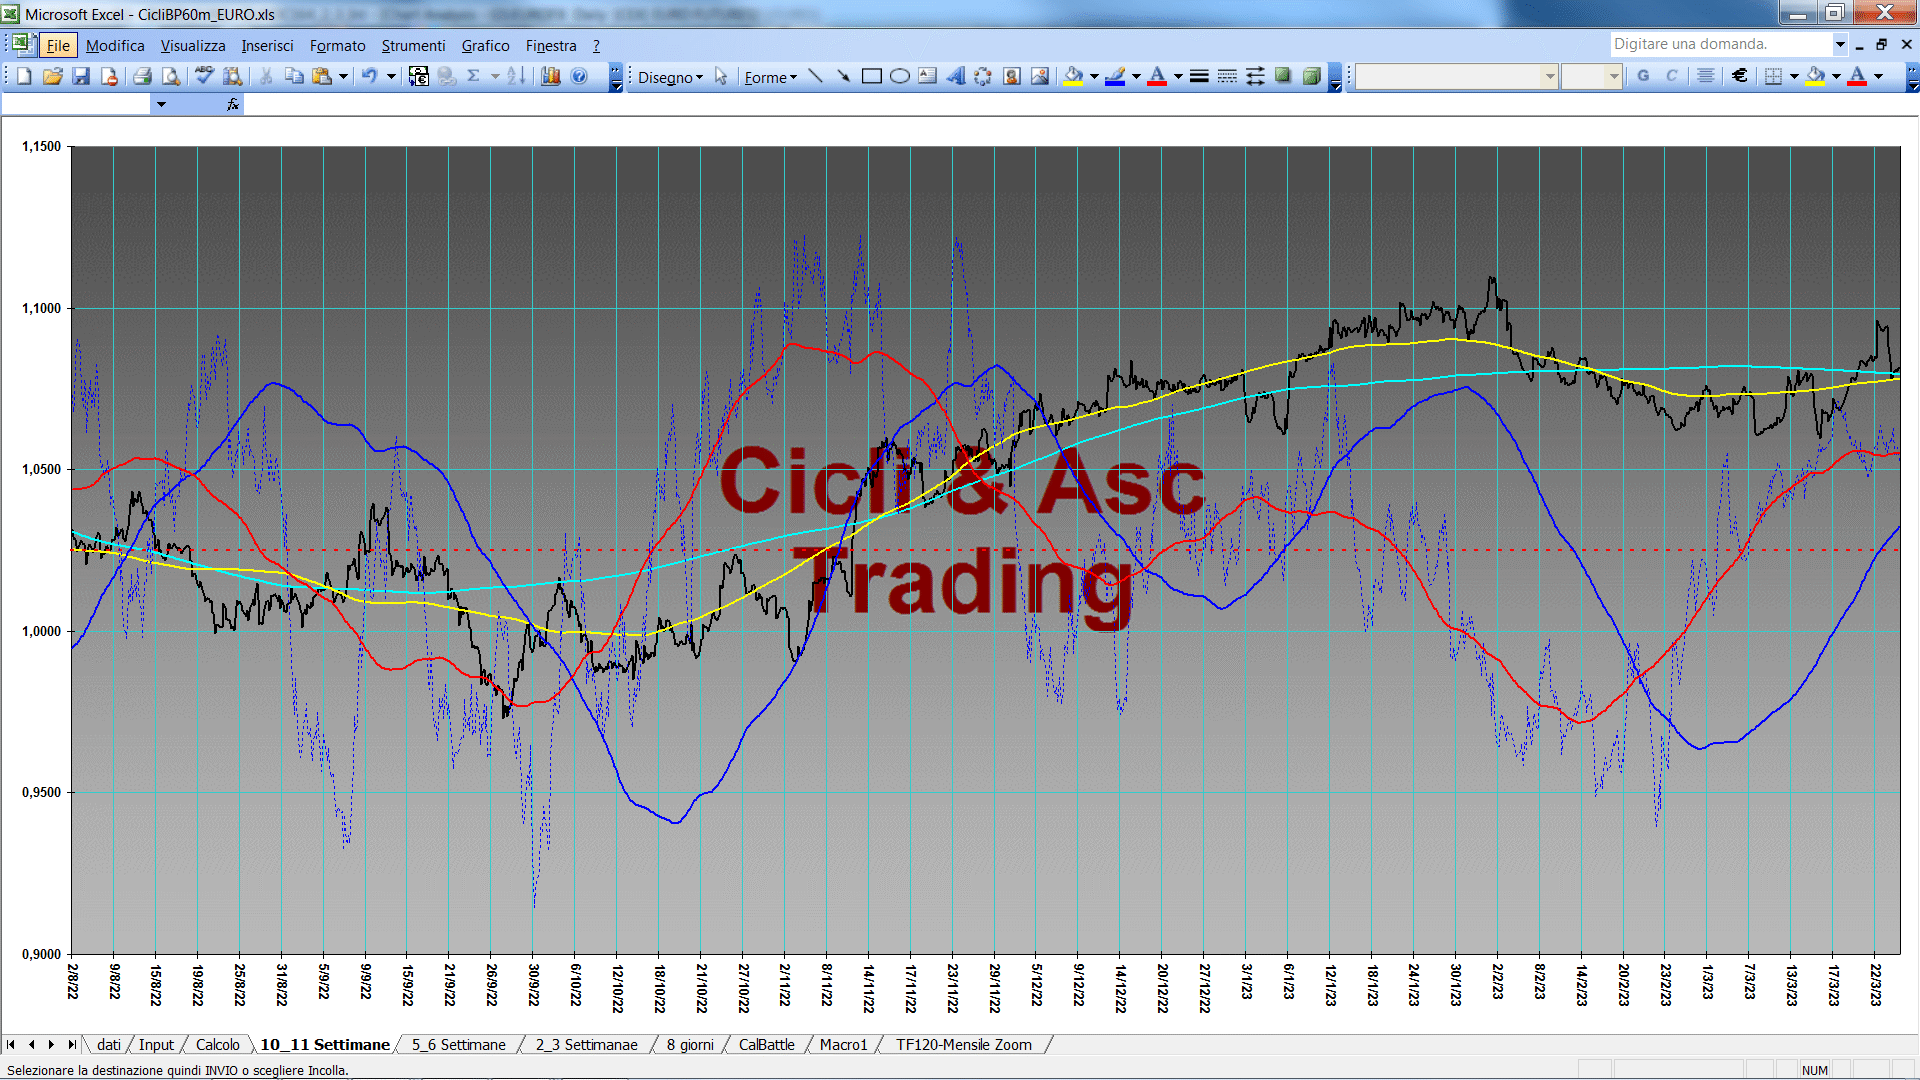Click the Copy icon
This screenshot has height=1080, width=1920.
point(294,77)
